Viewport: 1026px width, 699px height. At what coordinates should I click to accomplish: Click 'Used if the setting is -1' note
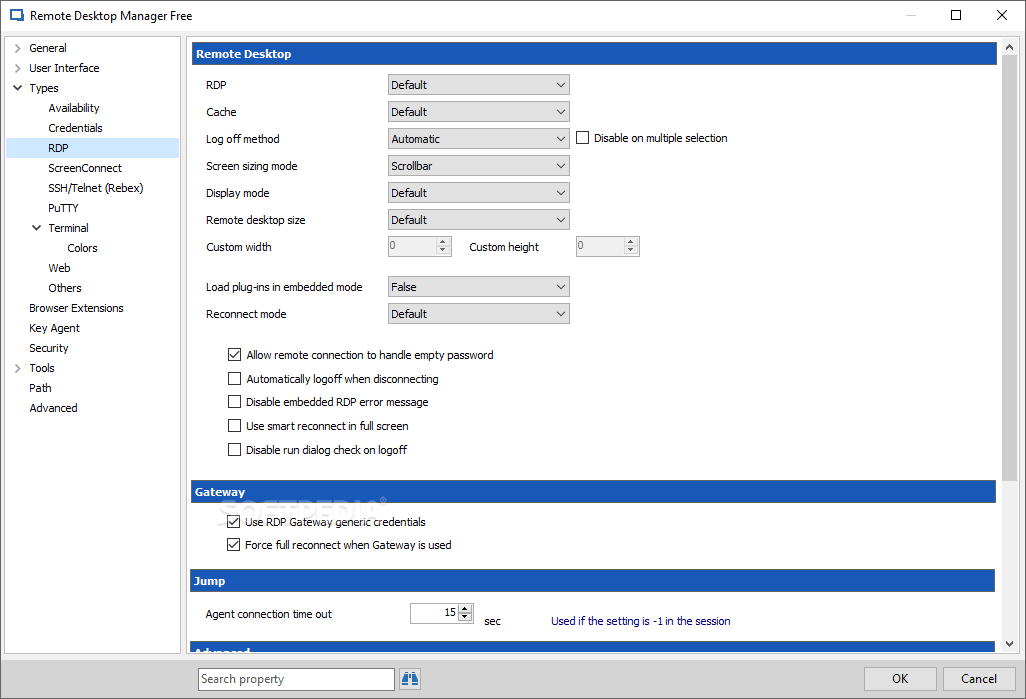tap(641, 621)
